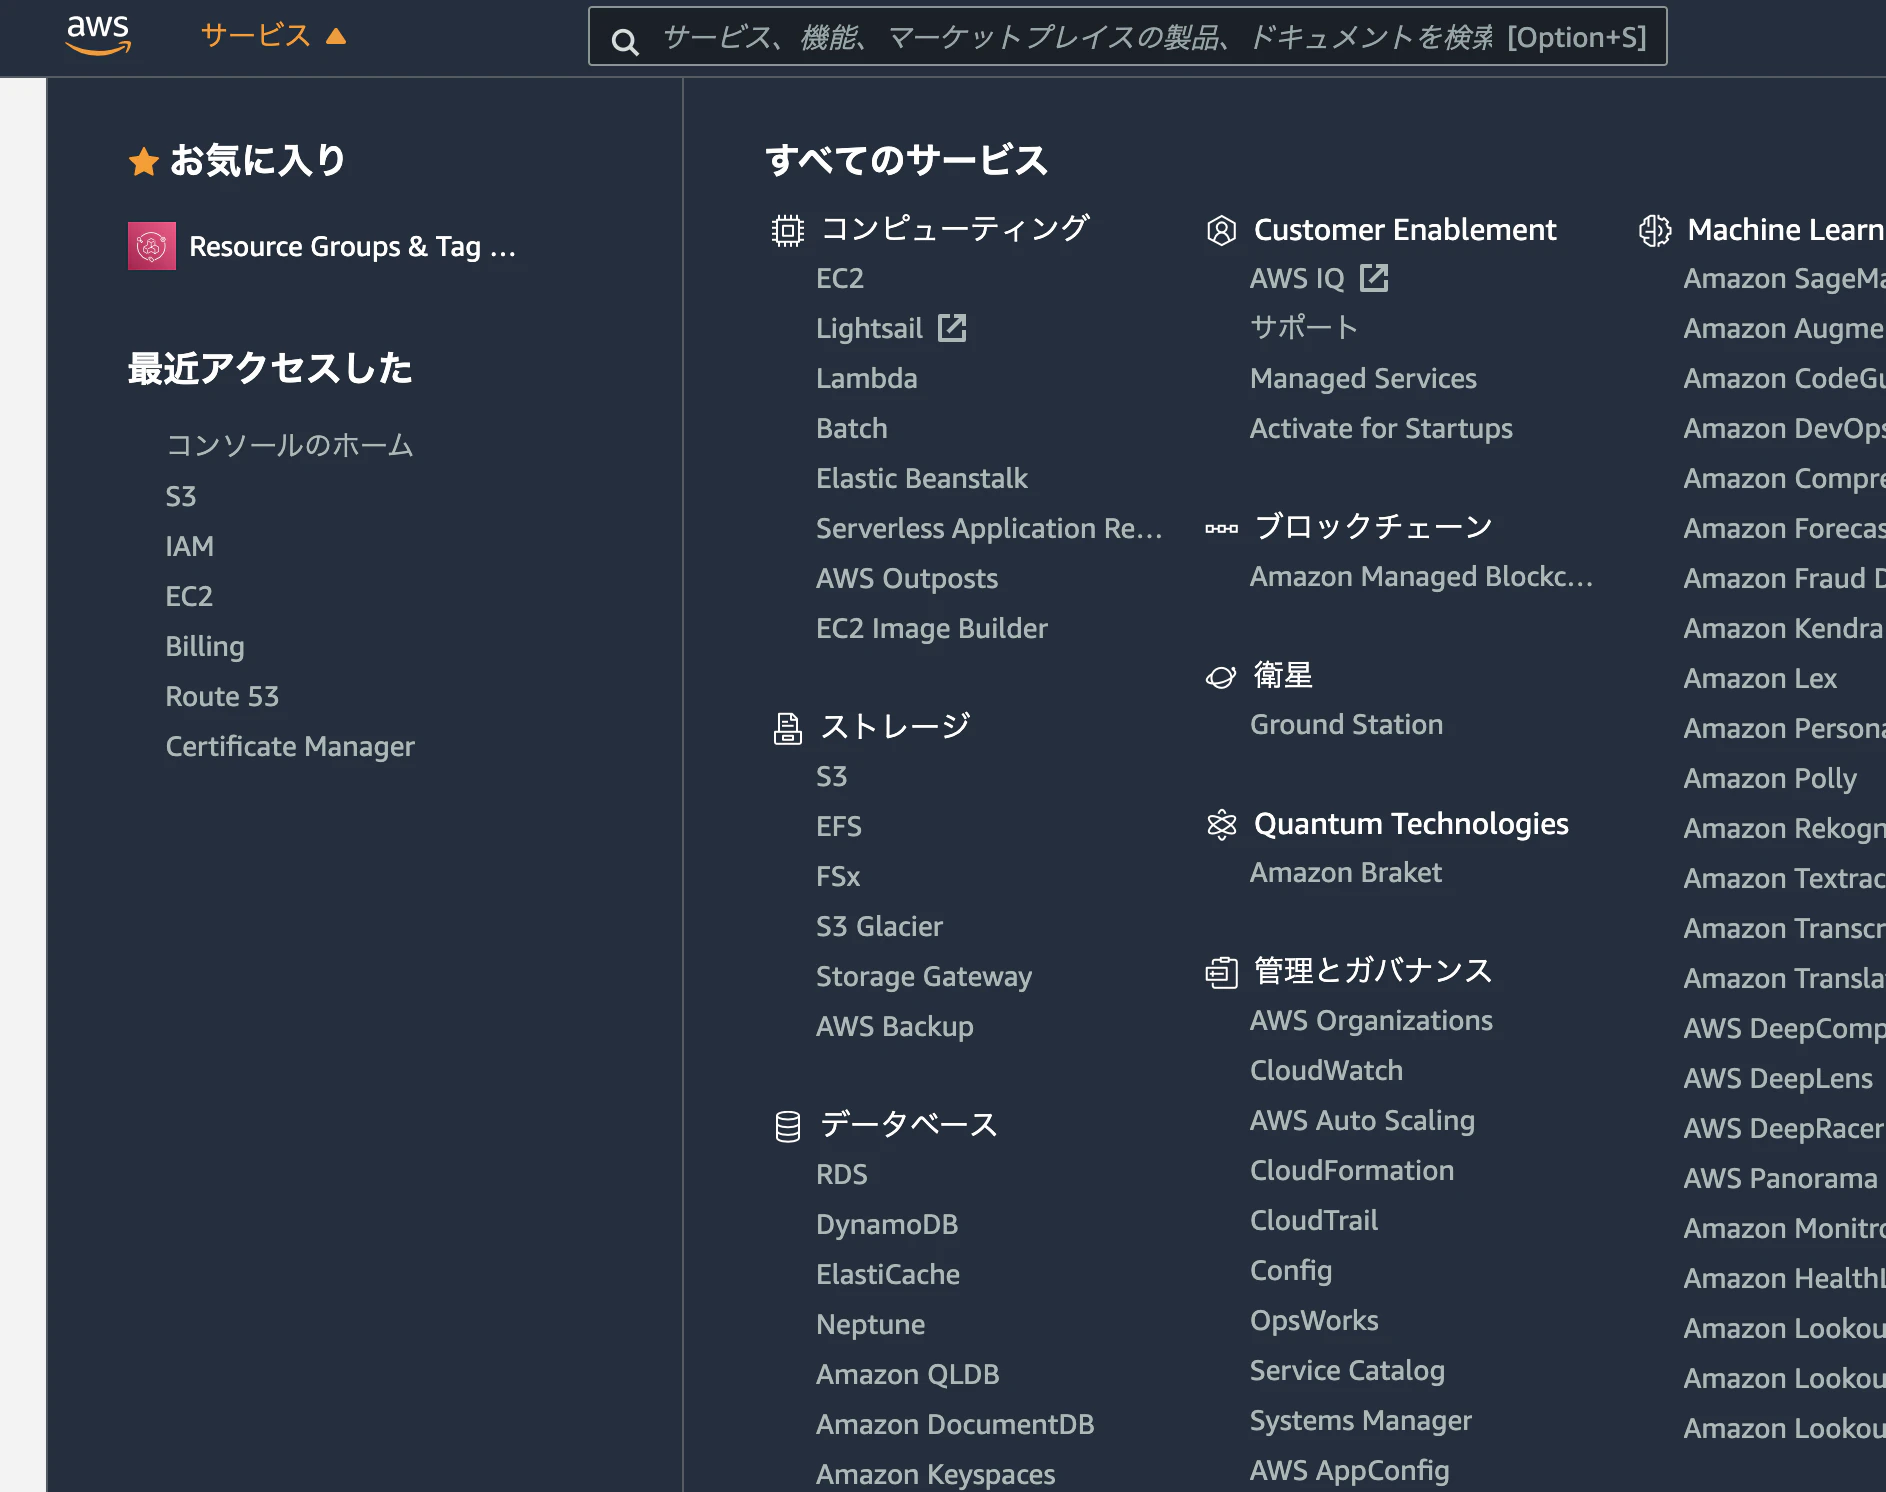Click the orange favorites star icon

point(144,161)
